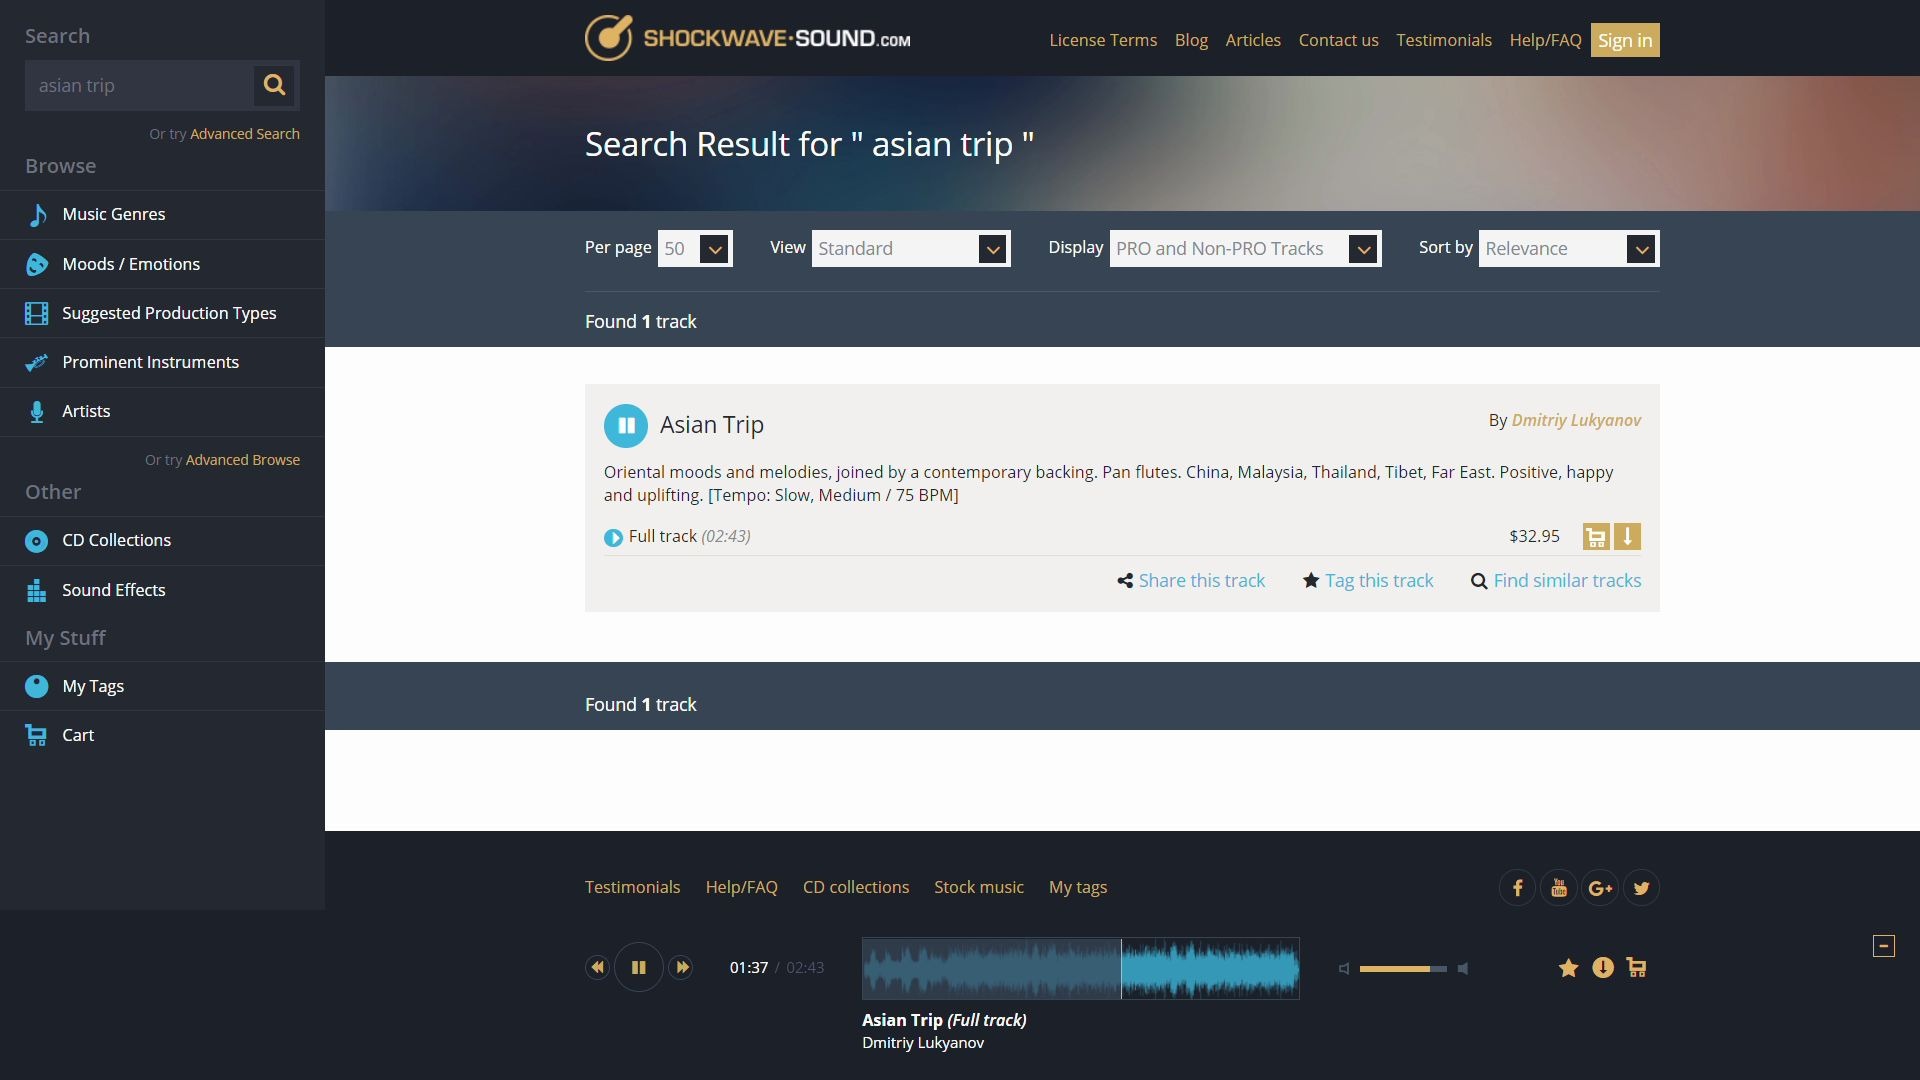1920x1080 pixels.
Task: Open Moods / Emotions in sidebar
Action: [x=131, y=264]
